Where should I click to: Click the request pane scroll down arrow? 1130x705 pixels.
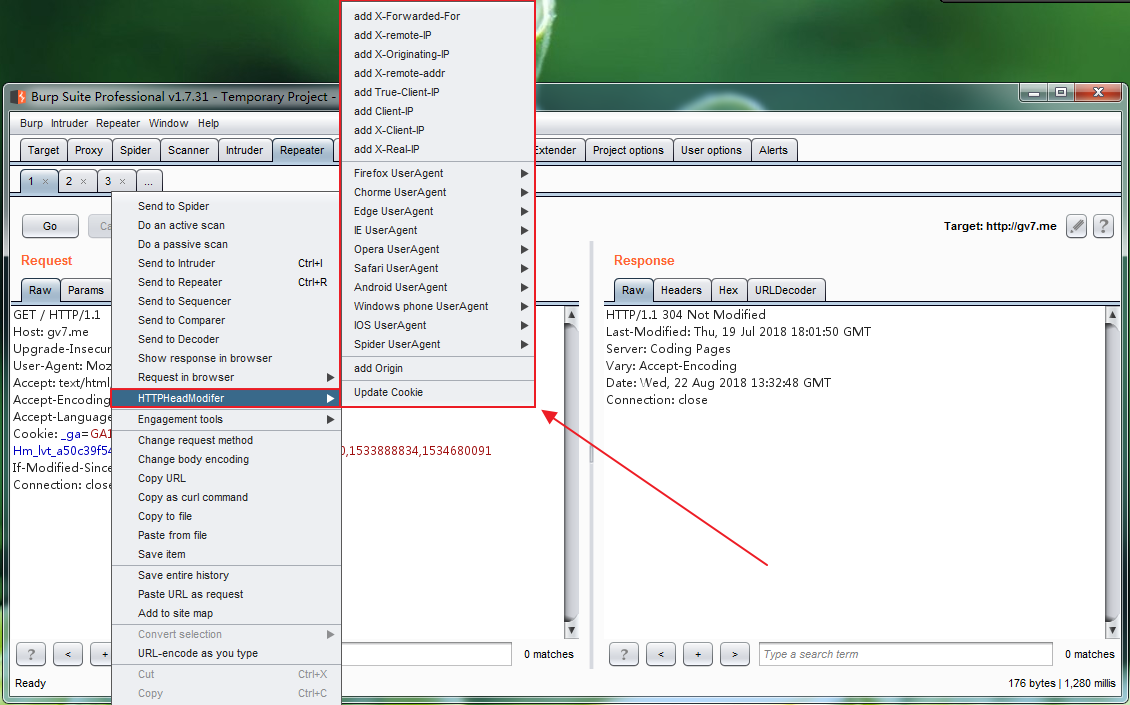point(571,631)
